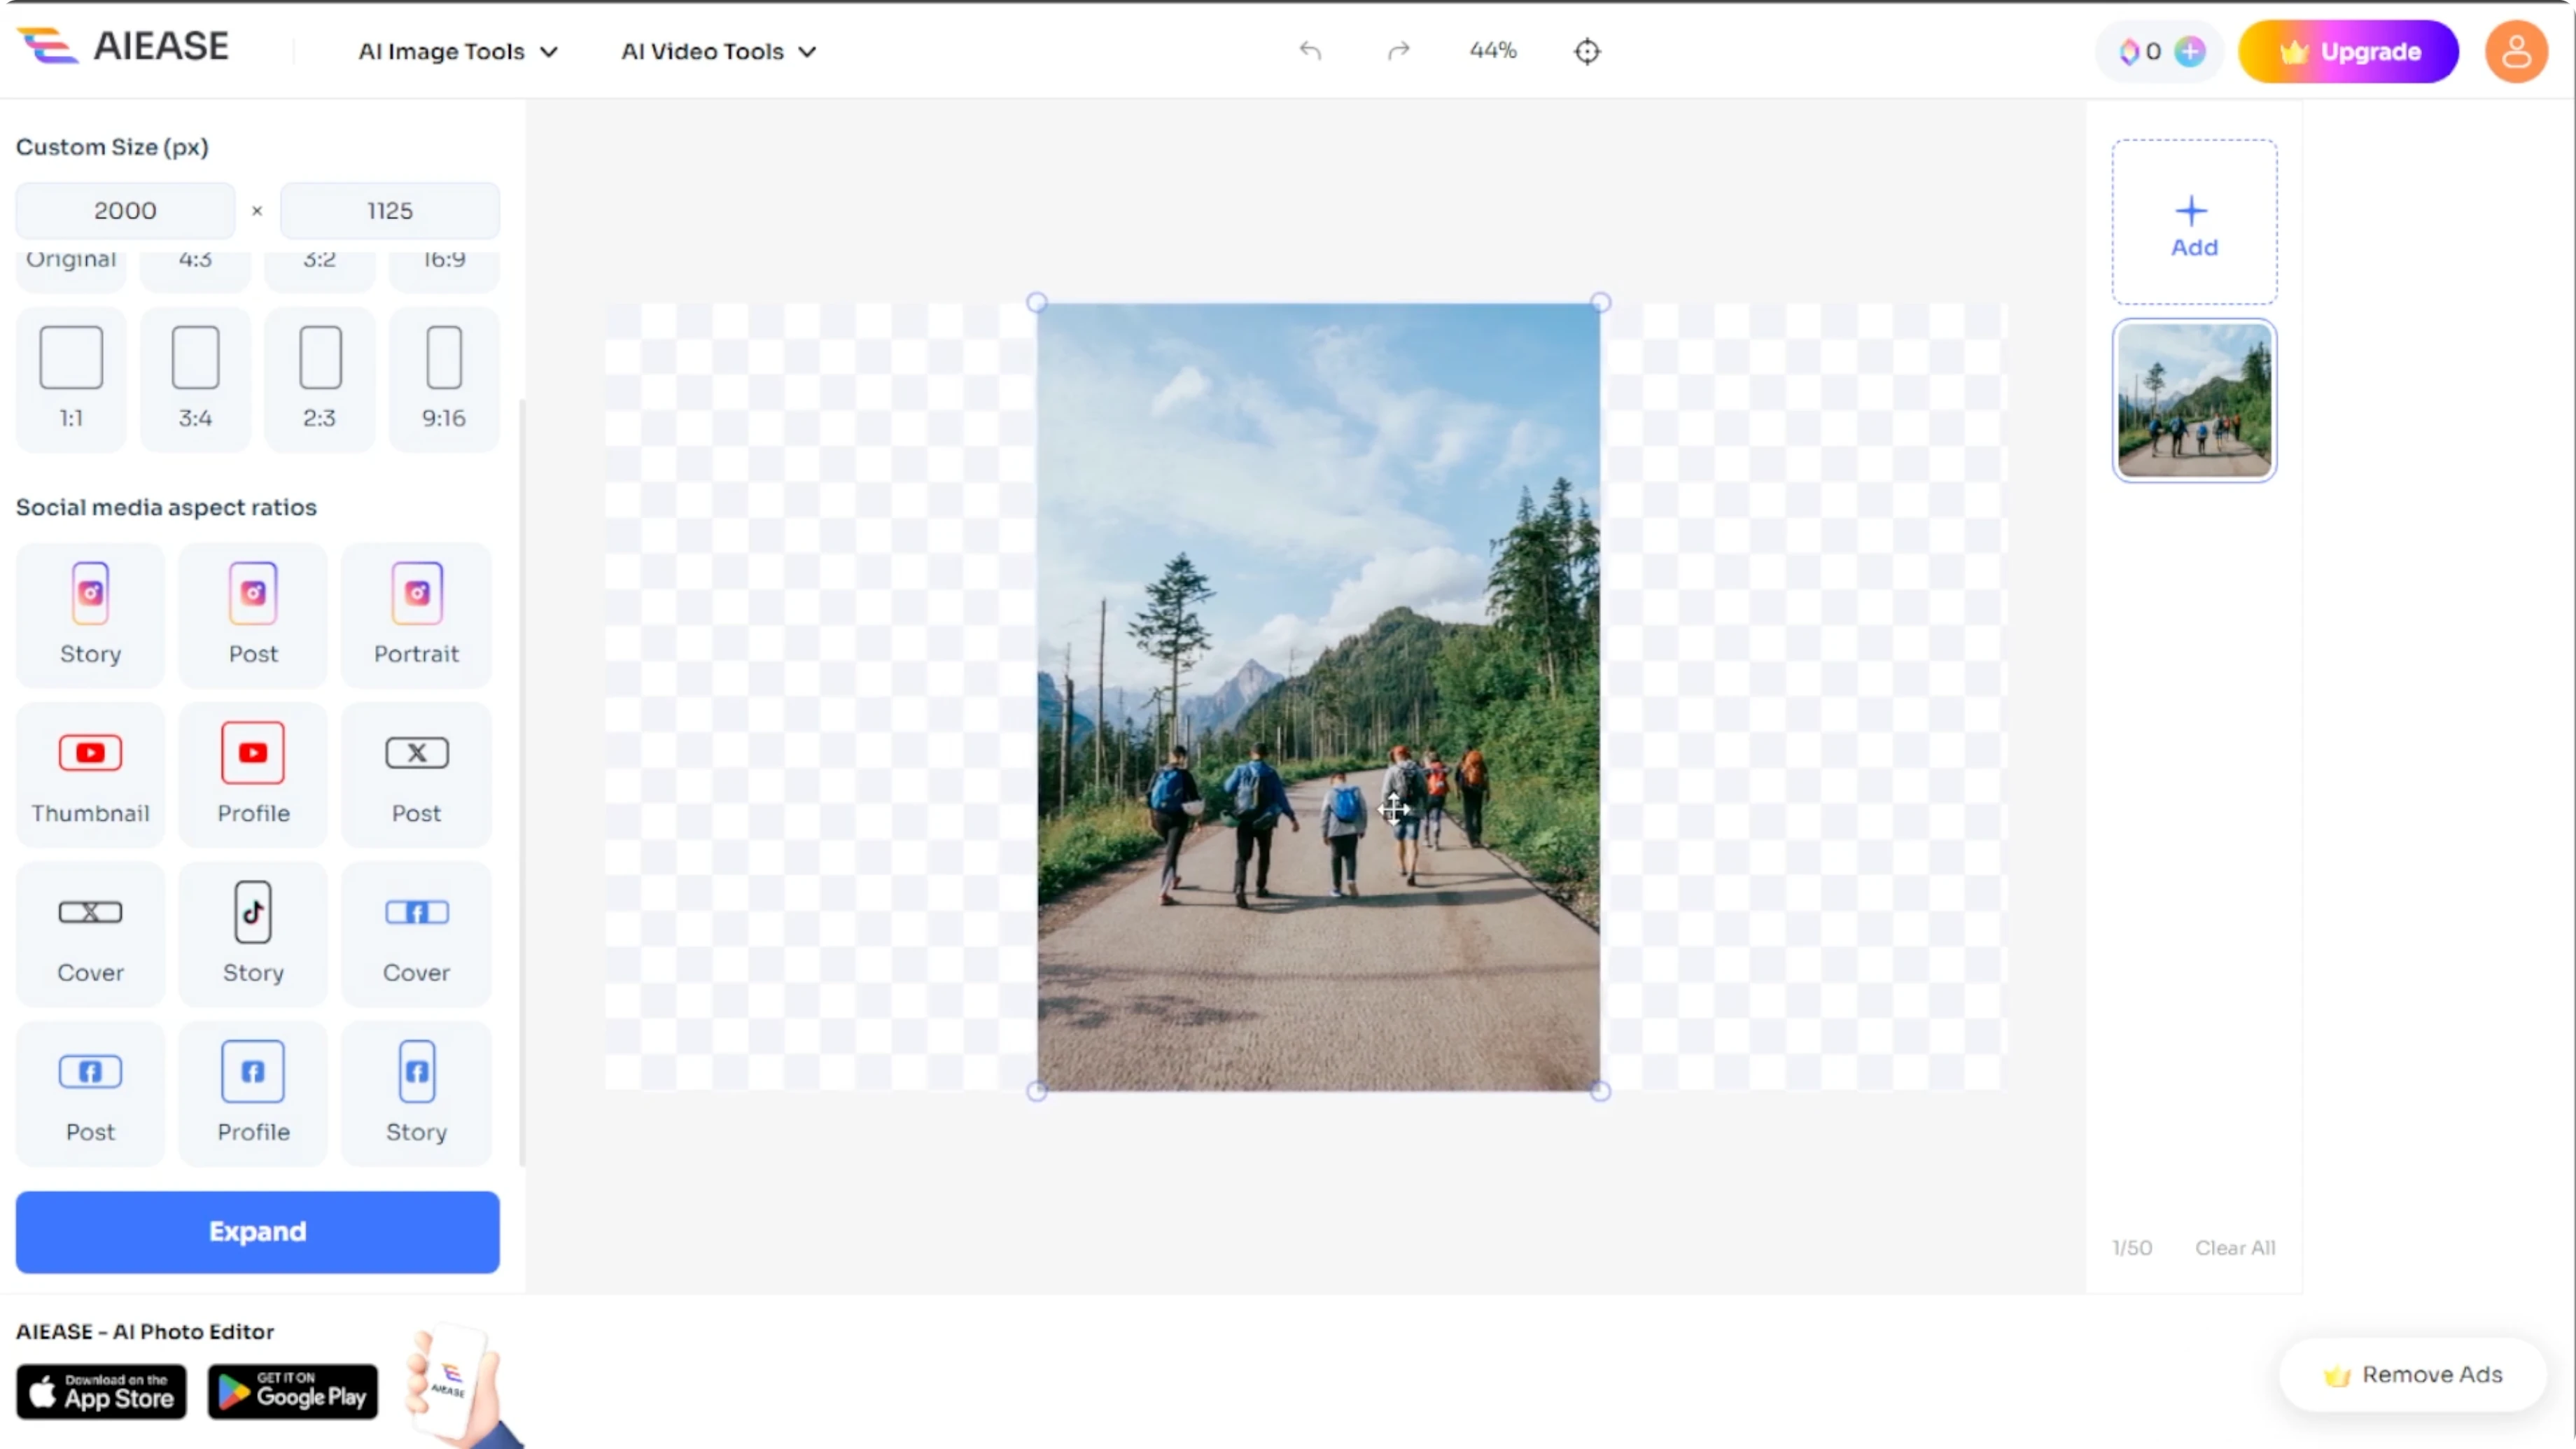The height and width of the screenshot is (1449, 2576).
Task: Select the 2:3 ratio preset
Action: [320, 379]
